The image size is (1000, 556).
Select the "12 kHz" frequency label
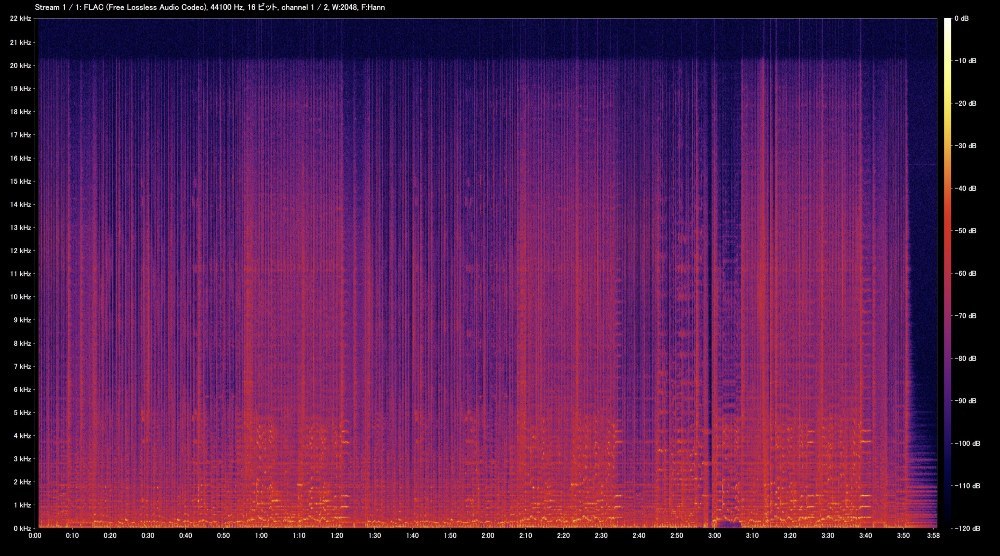point(20,251)
